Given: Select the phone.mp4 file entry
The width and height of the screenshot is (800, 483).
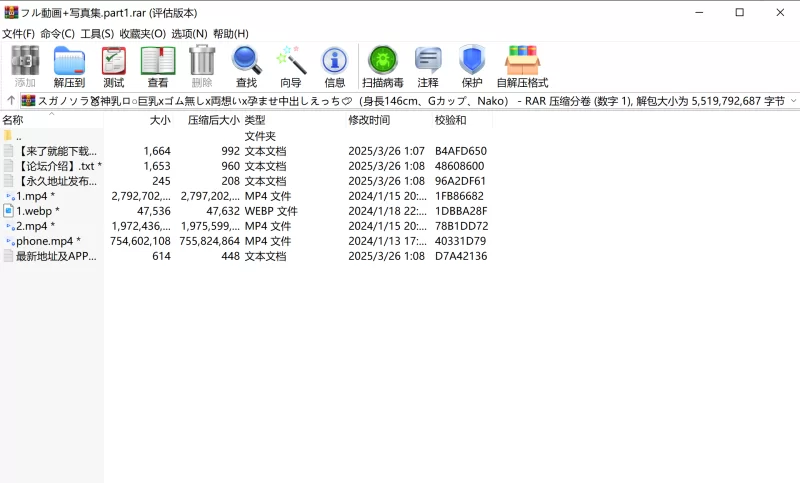Looking at the screenshot, I should point(47,241).
